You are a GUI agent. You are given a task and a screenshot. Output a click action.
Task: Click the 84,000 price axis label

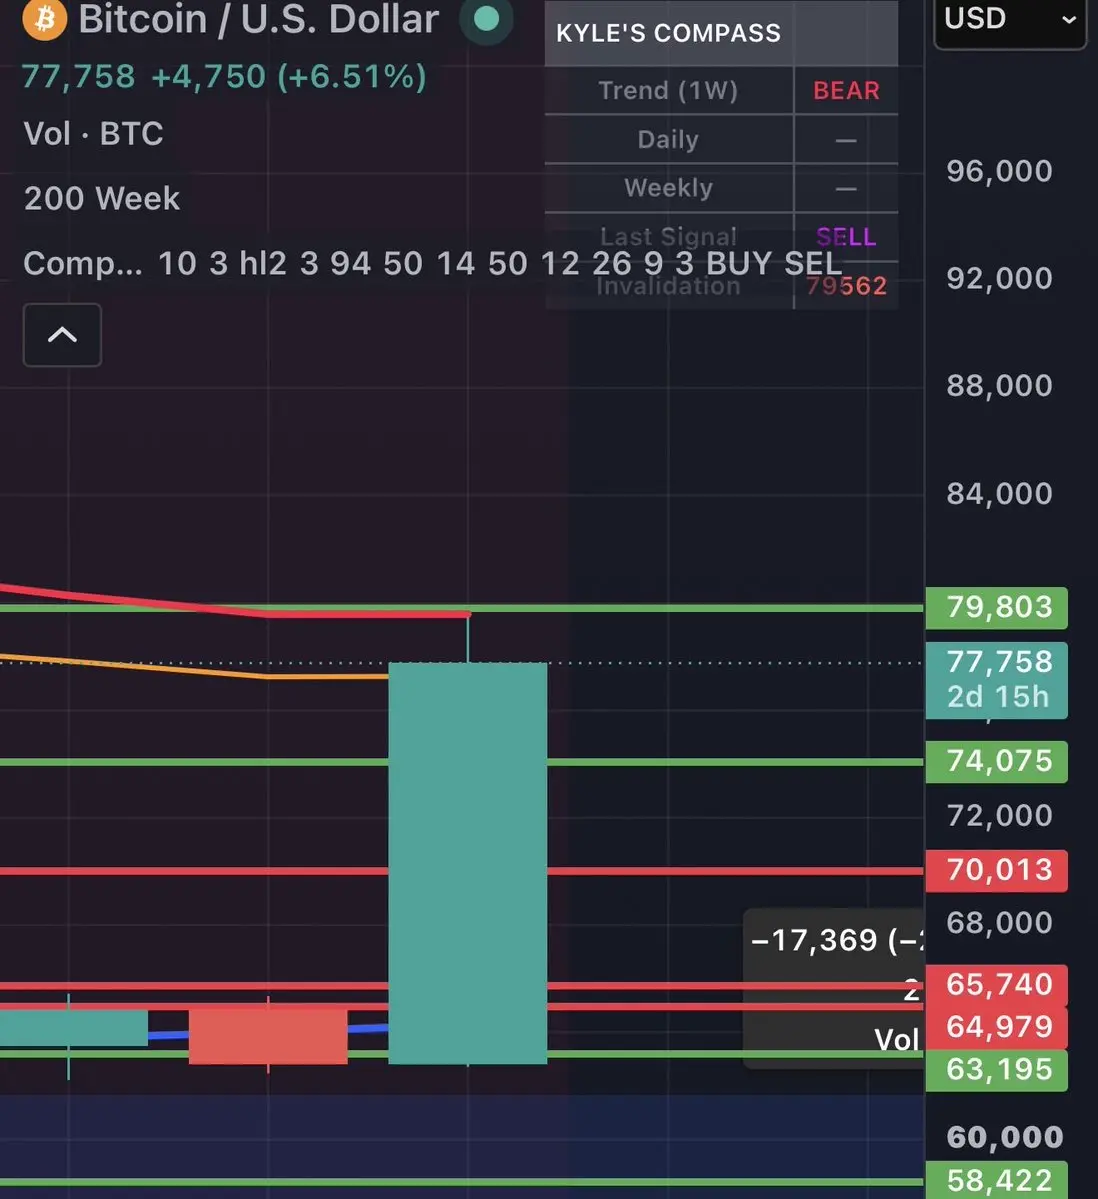click(999, 494)
